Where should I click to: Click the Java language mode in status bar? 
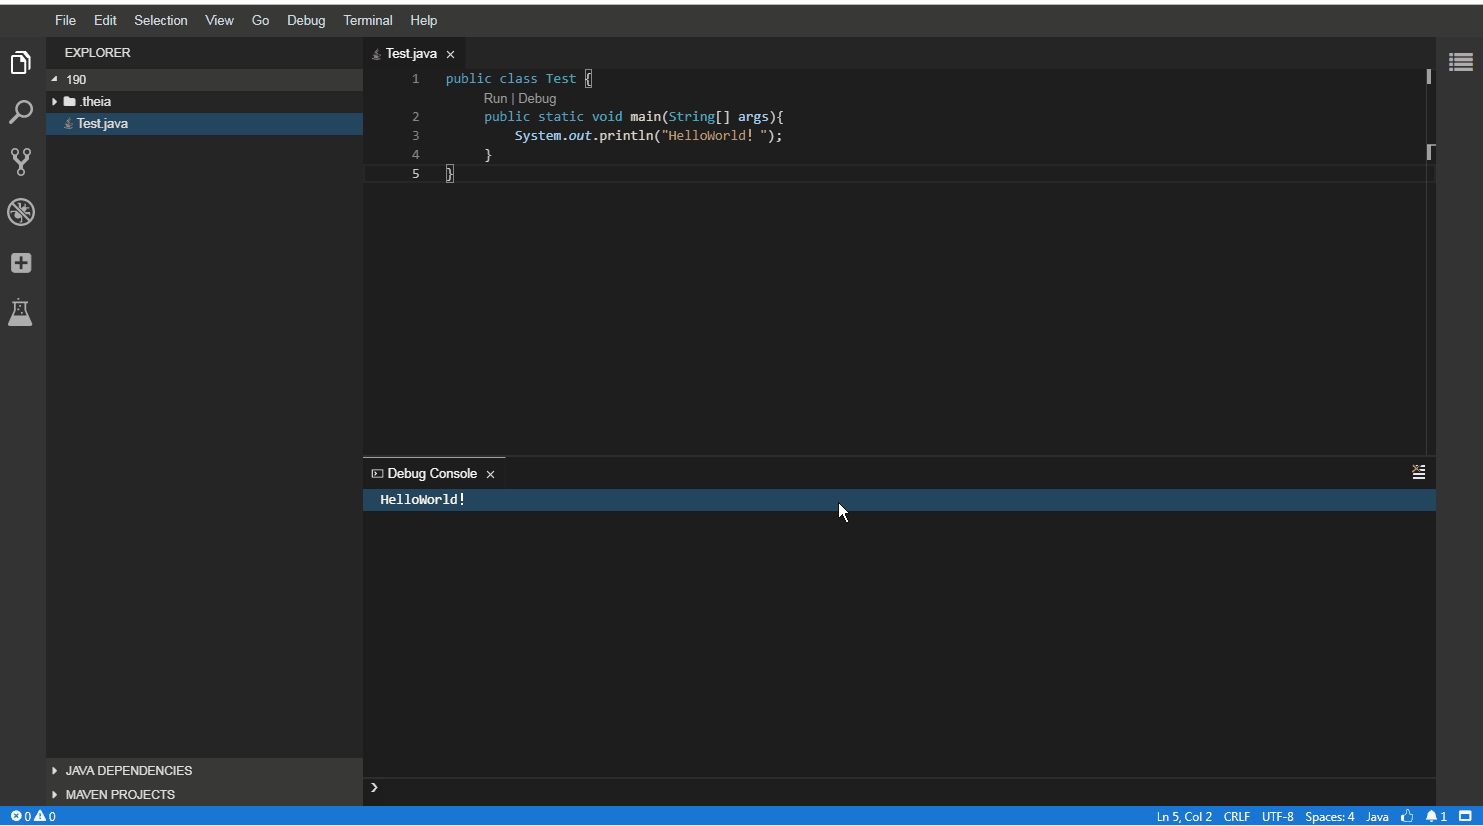[1377, 816]
